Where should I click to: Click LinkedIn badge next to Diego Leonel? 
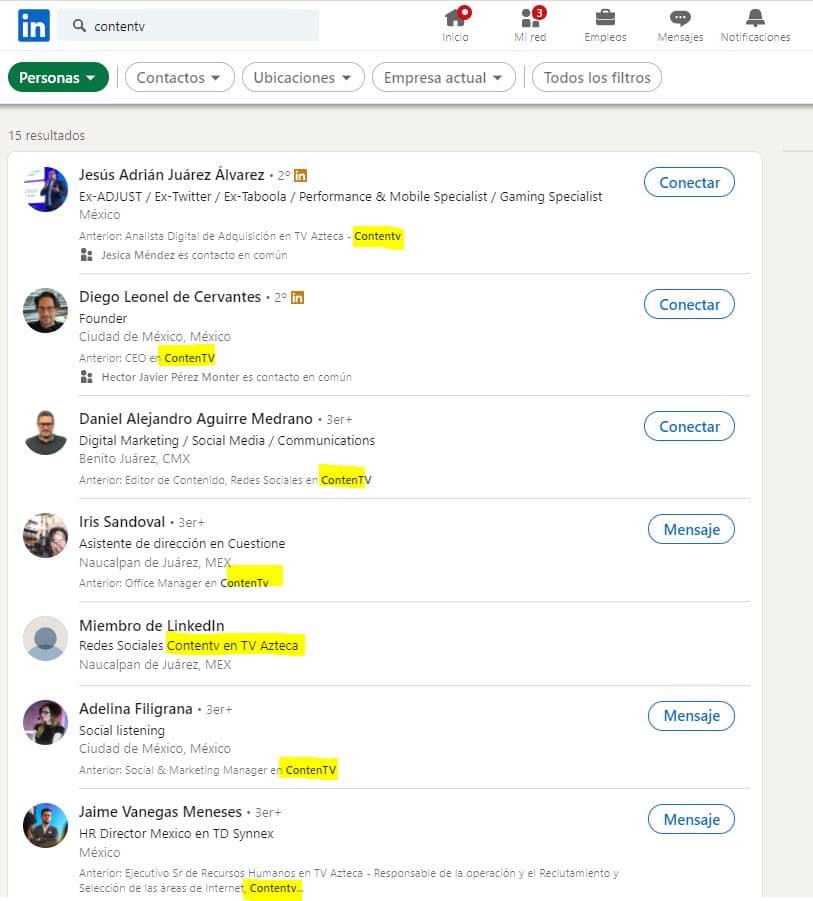(x=297, y=297)
